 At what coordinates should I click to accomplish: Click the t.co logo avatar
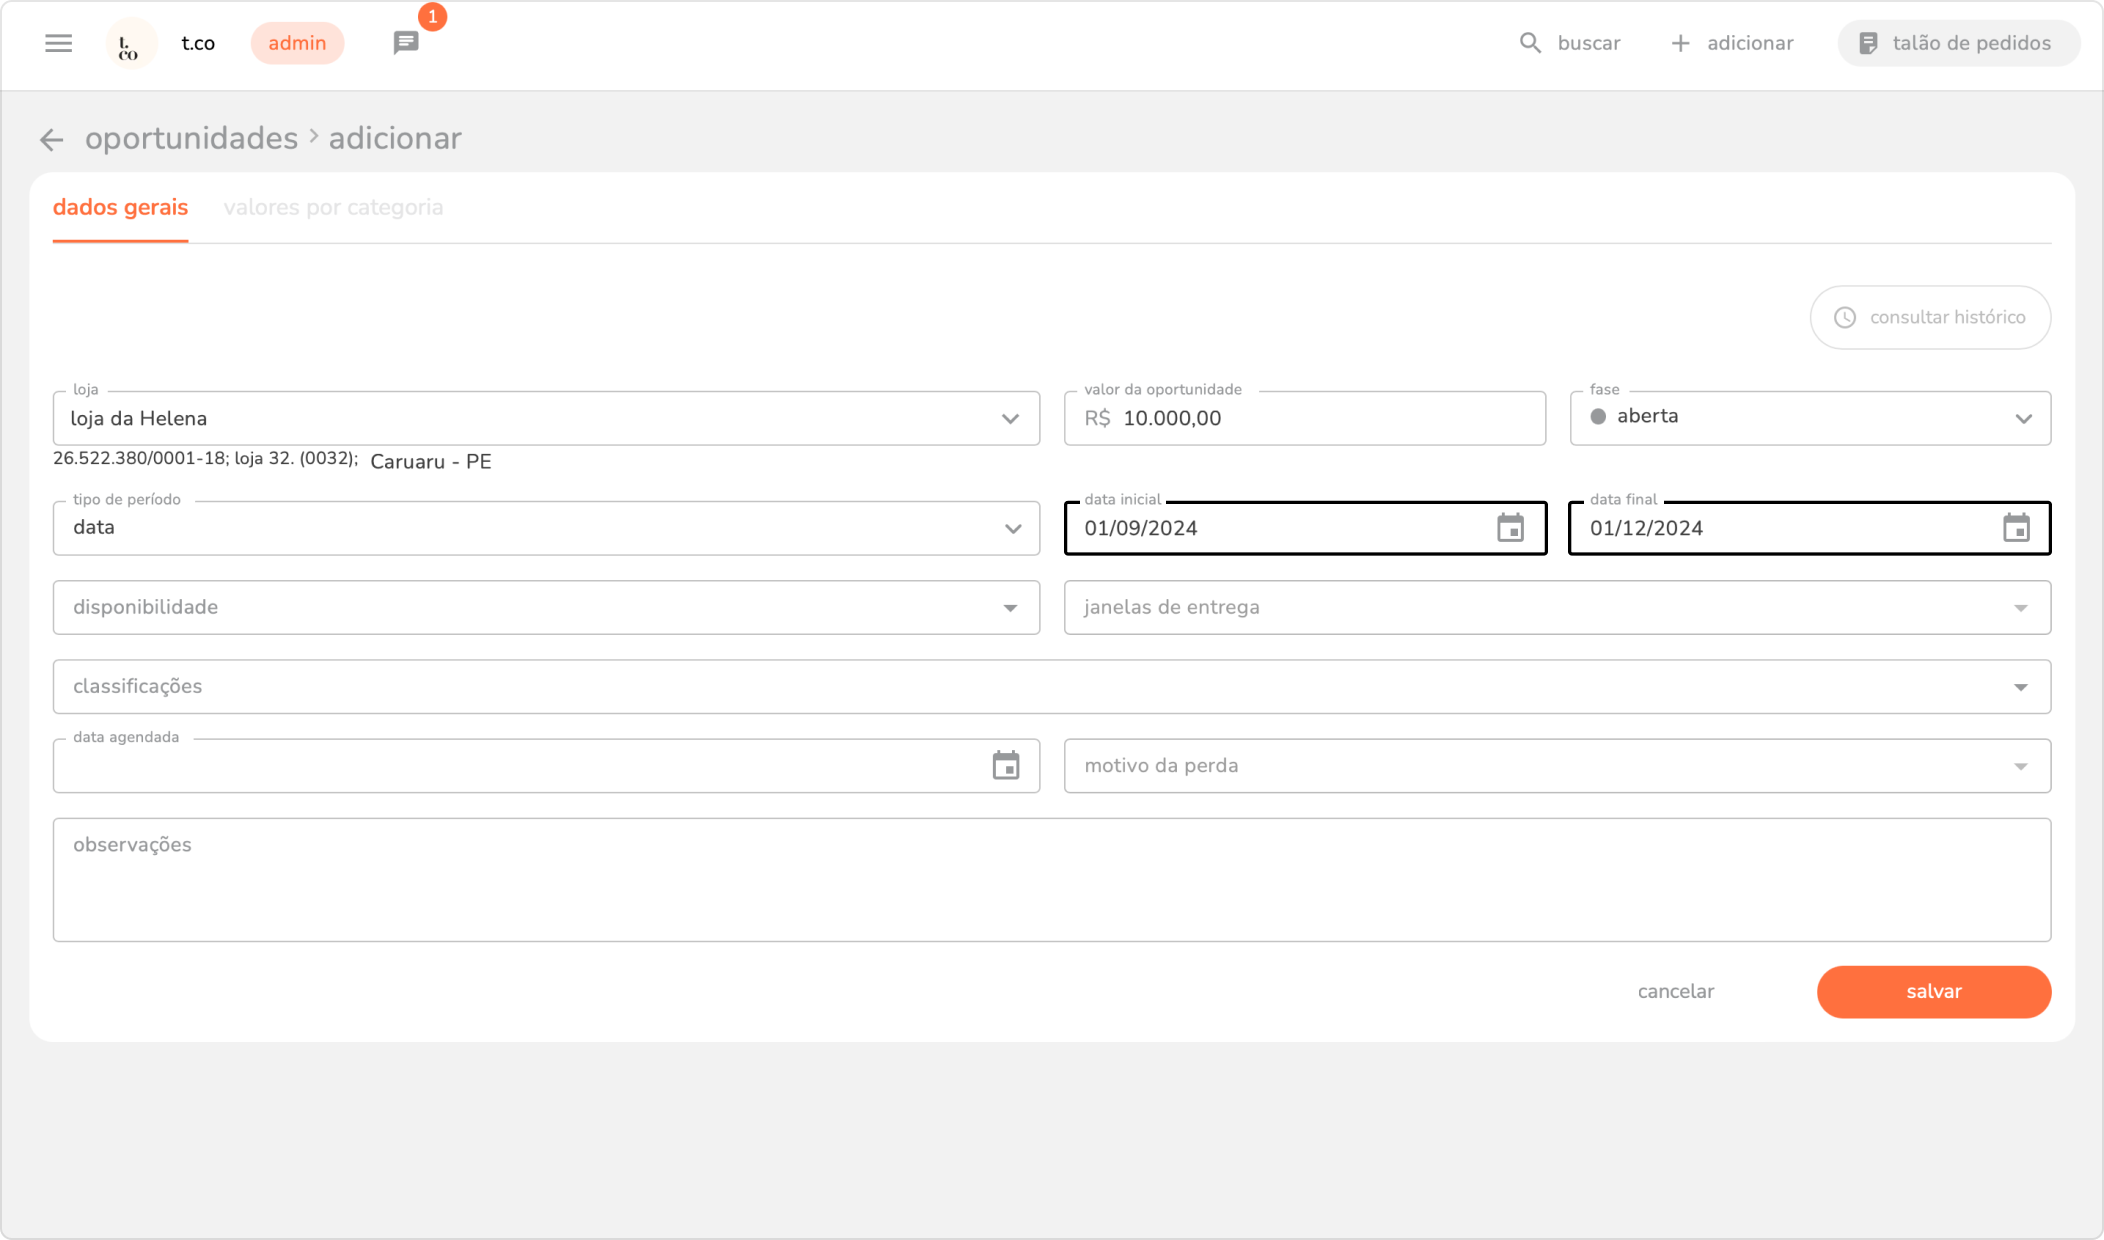(130, 44)
